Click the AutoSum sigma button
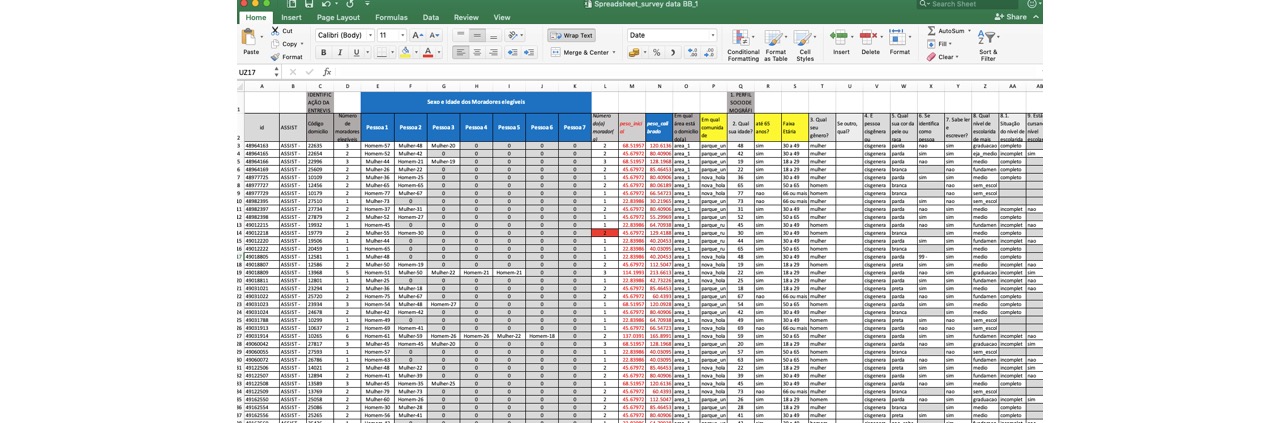This screenshot has width=1280, height=423. [x=945, y=31]
